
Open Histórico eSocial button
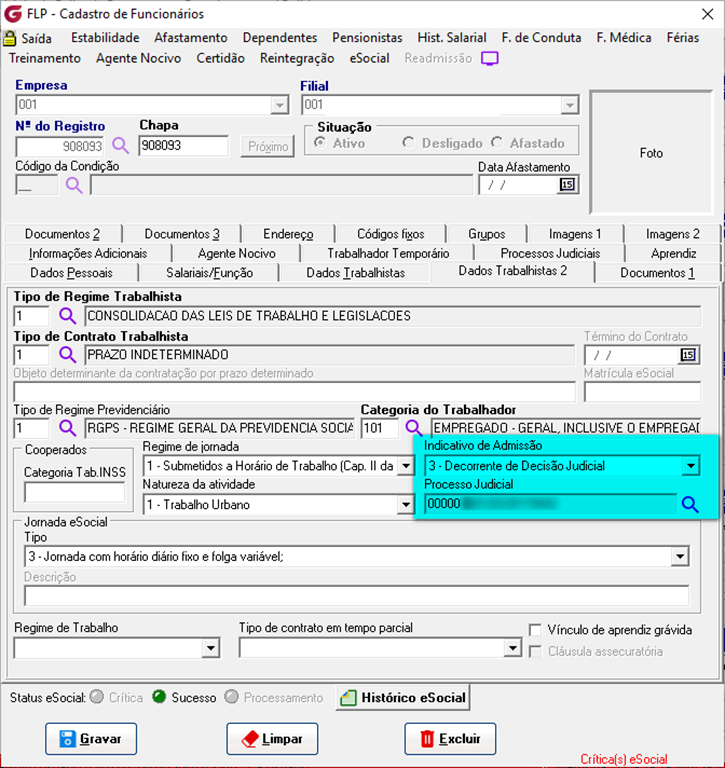tap(403, 697)
